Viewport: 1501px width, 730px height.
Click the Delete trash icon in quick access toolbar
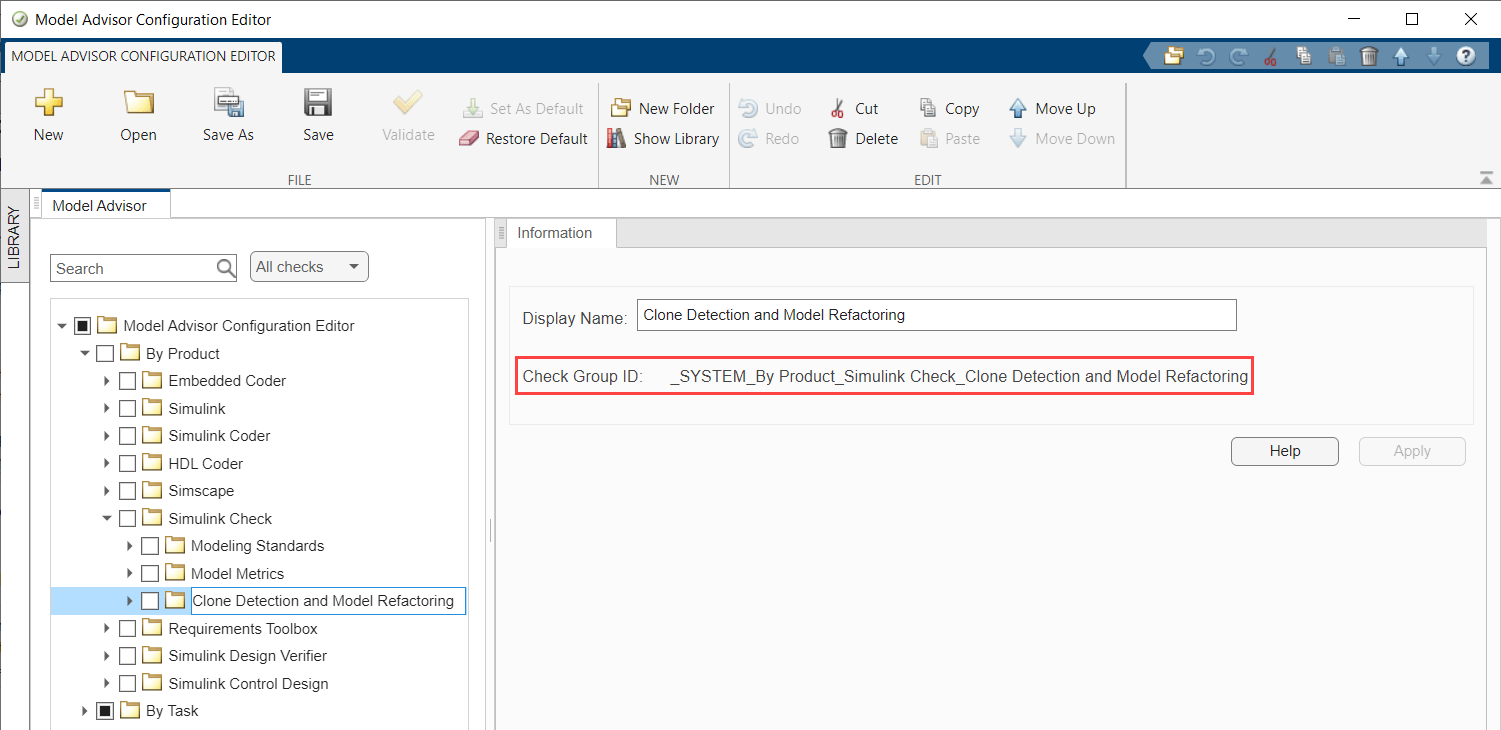[1369, 56]
